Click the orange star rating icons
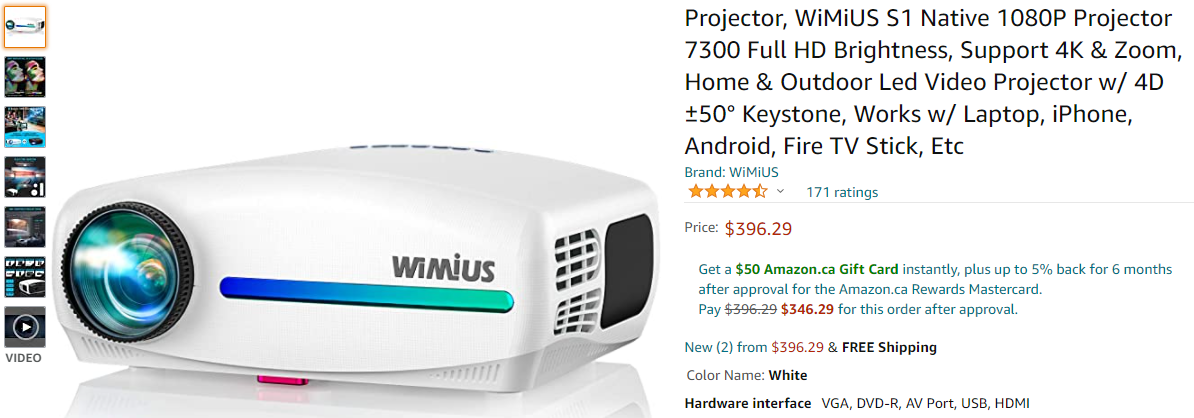 click(x=727, y=192)
